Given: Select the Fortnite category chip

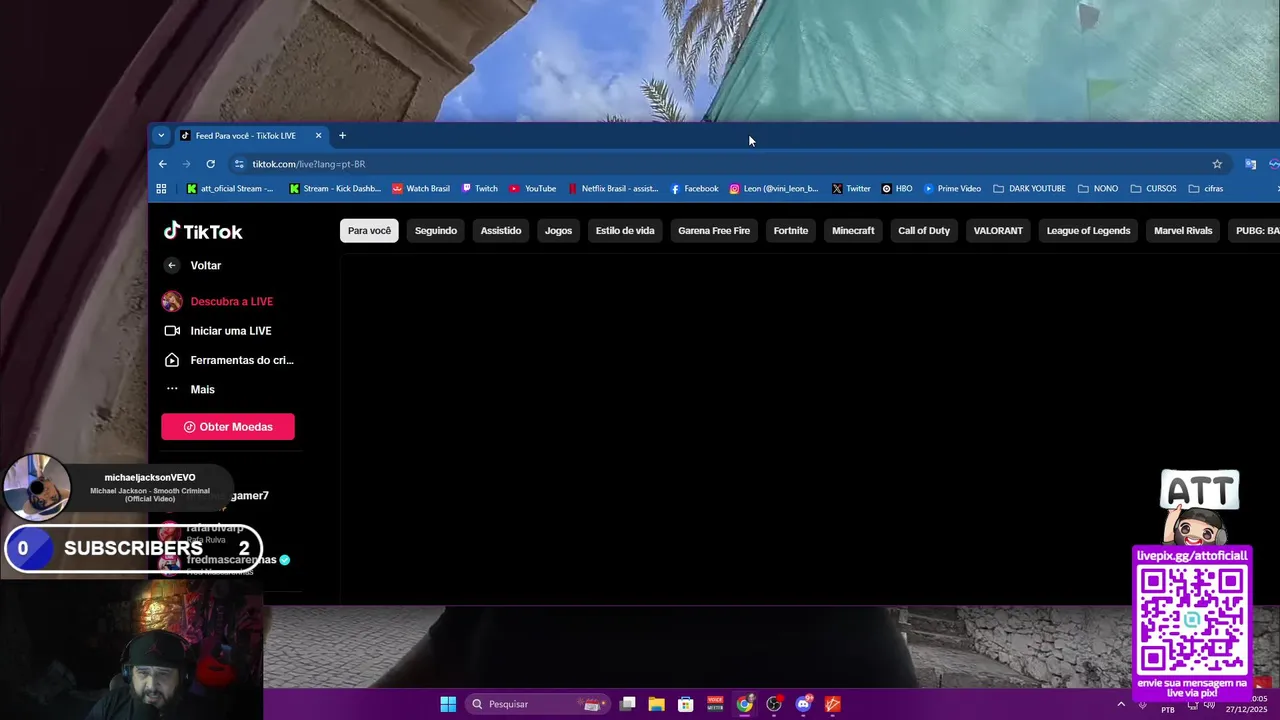Looking at the screenshot, I should coord(790,231).
